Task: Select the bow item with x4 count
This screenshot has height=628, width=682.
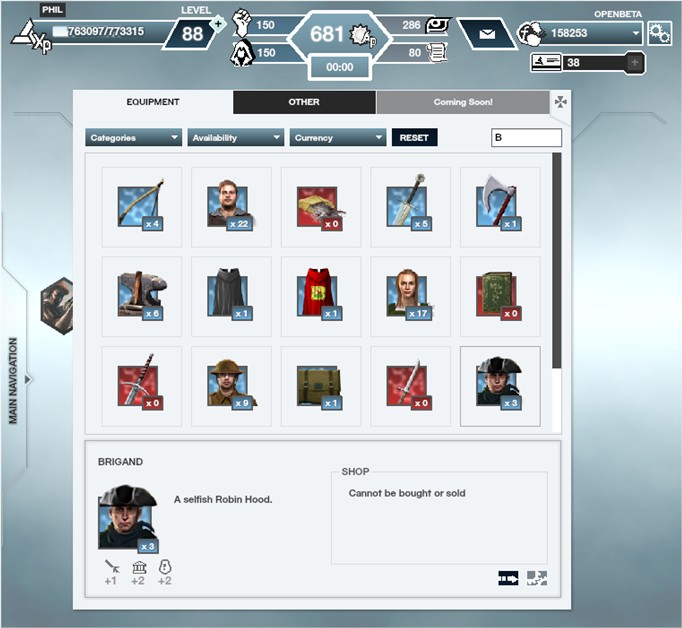Action: point(142,207)
